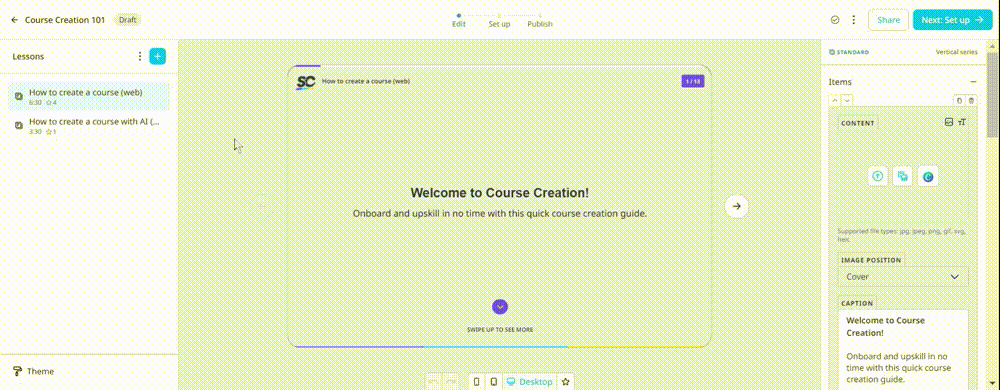Image resolution: width=1000 pixels, height=390 pixels.
Task: Add a new lesson with plus button
Action: coord(158,56)
